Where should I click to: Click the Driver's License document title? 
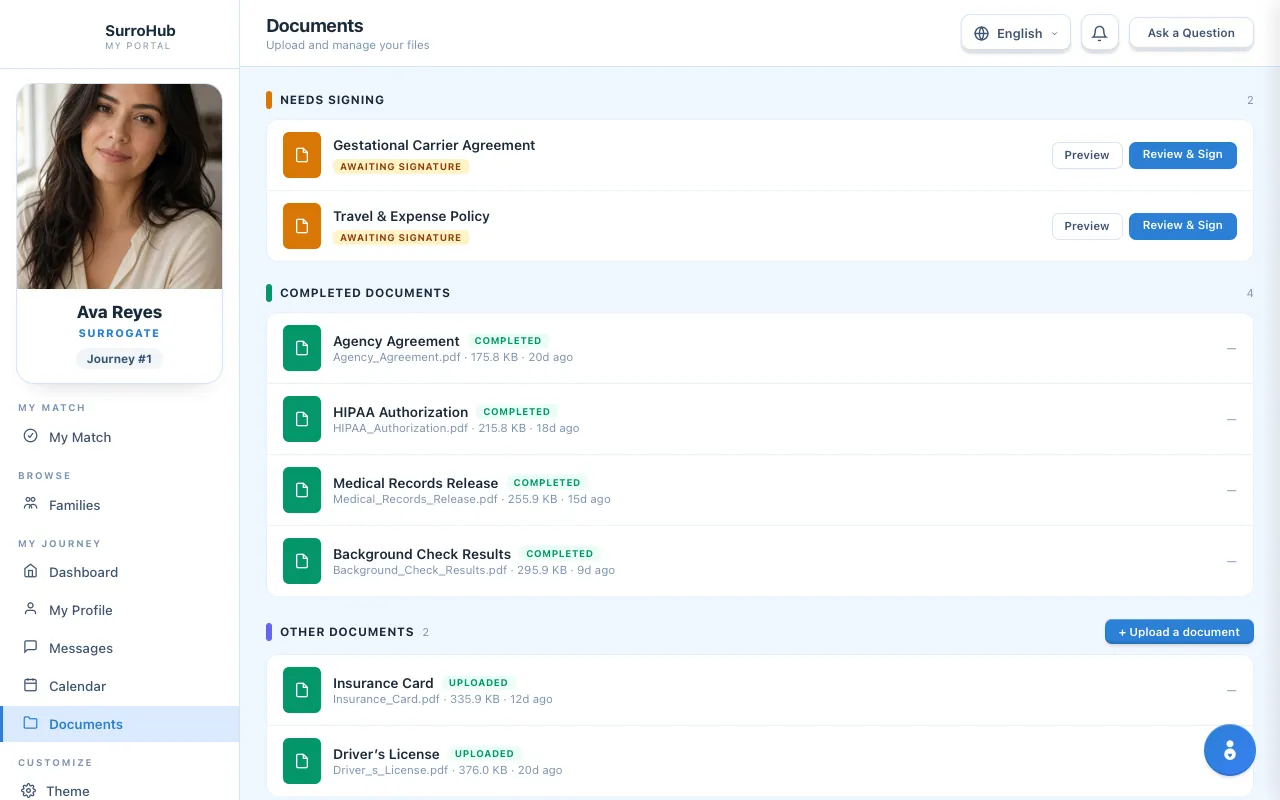tap(386, 754)
